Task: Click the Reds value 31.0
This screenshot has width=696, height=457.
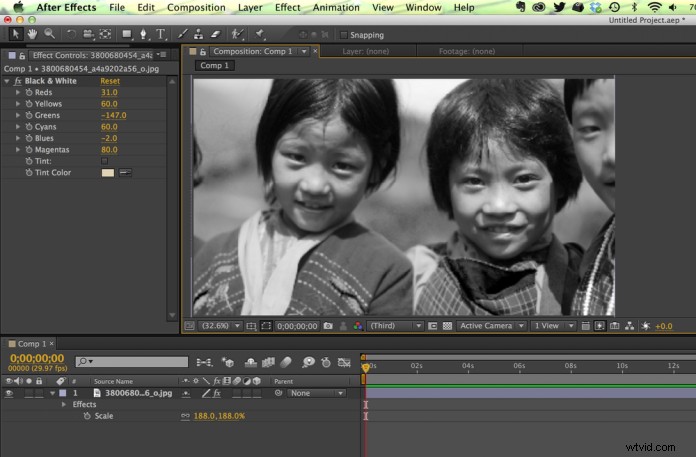Action: point(109,92)
